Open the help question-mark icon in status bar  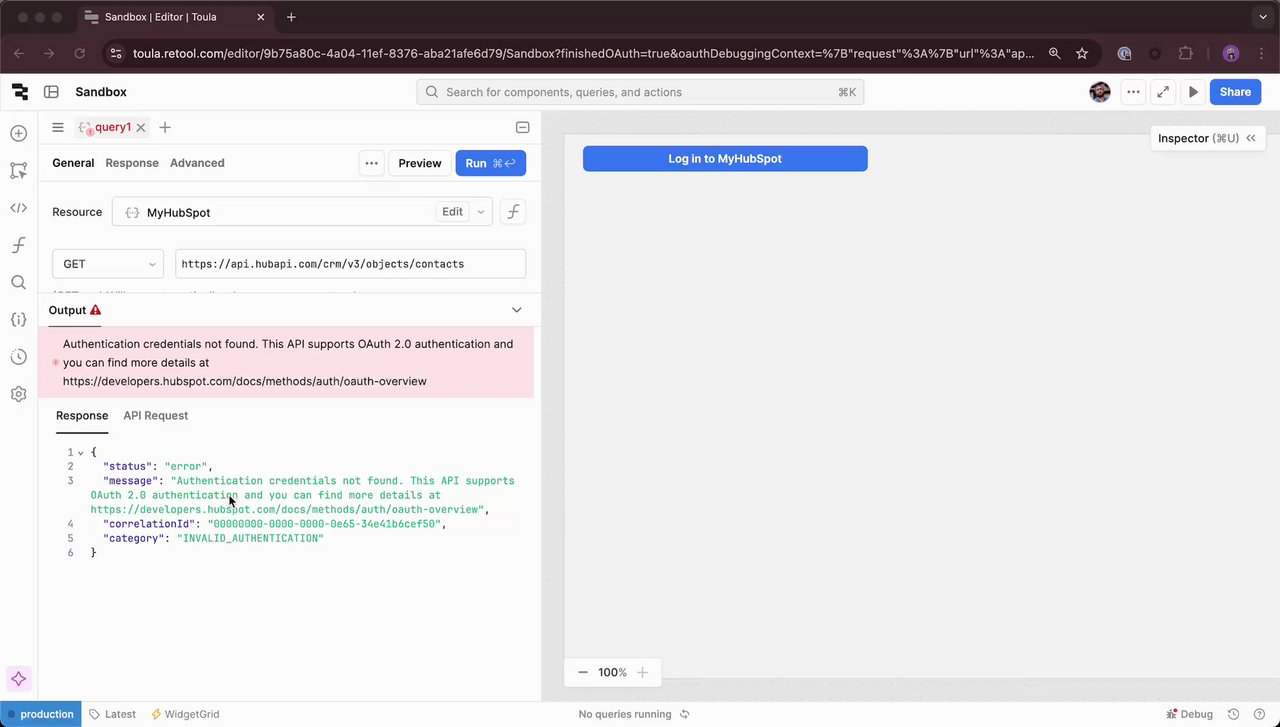1259,714
